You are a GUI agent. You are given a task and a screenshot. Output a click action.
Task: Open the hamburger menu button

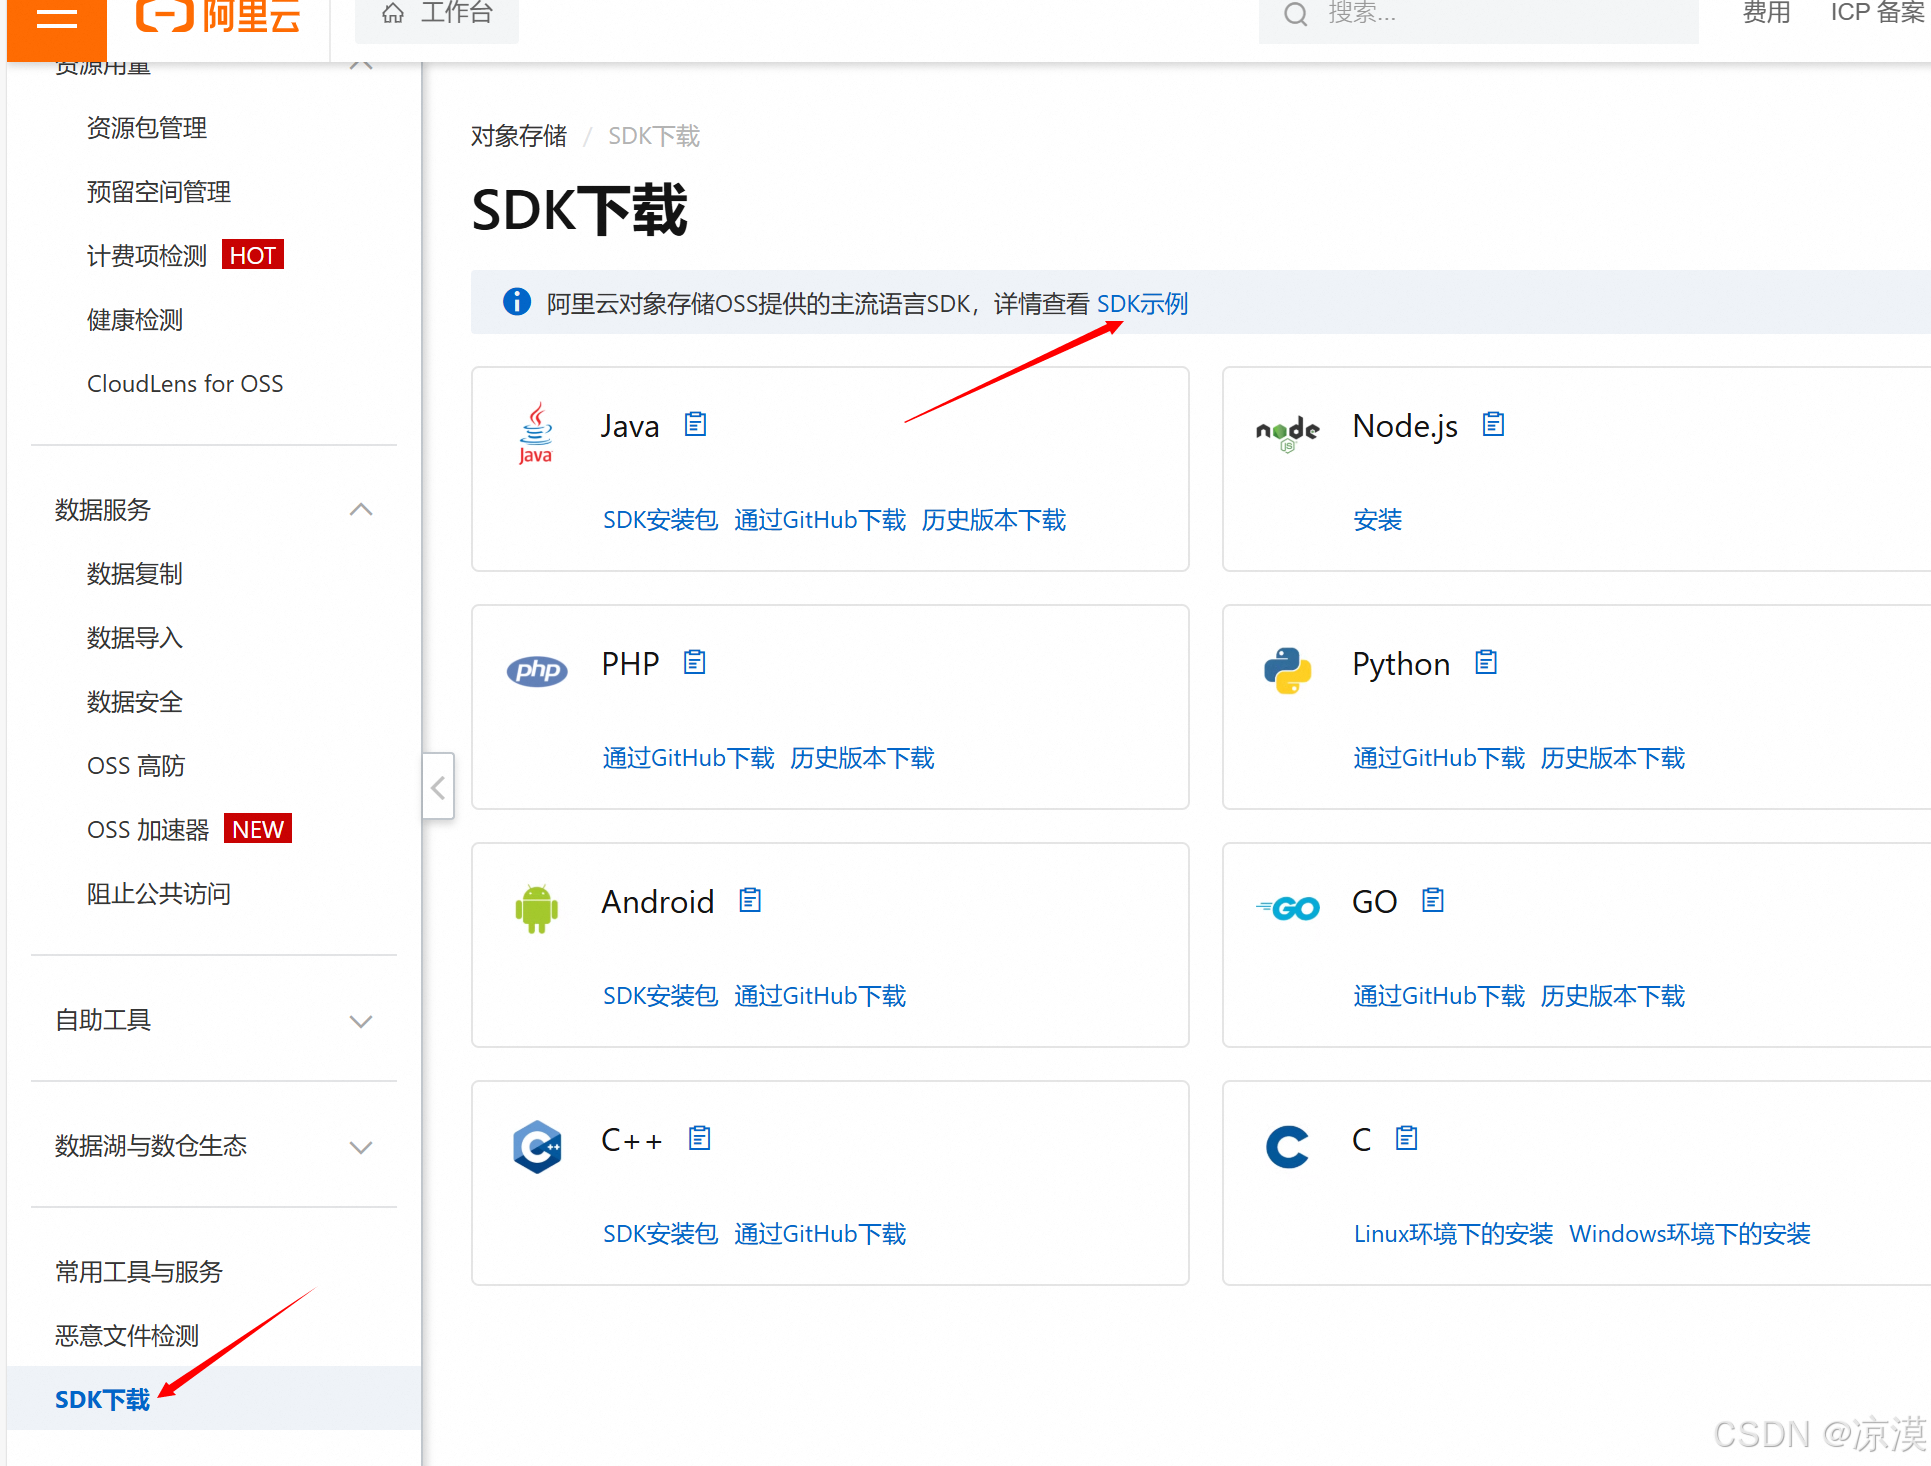57,18
